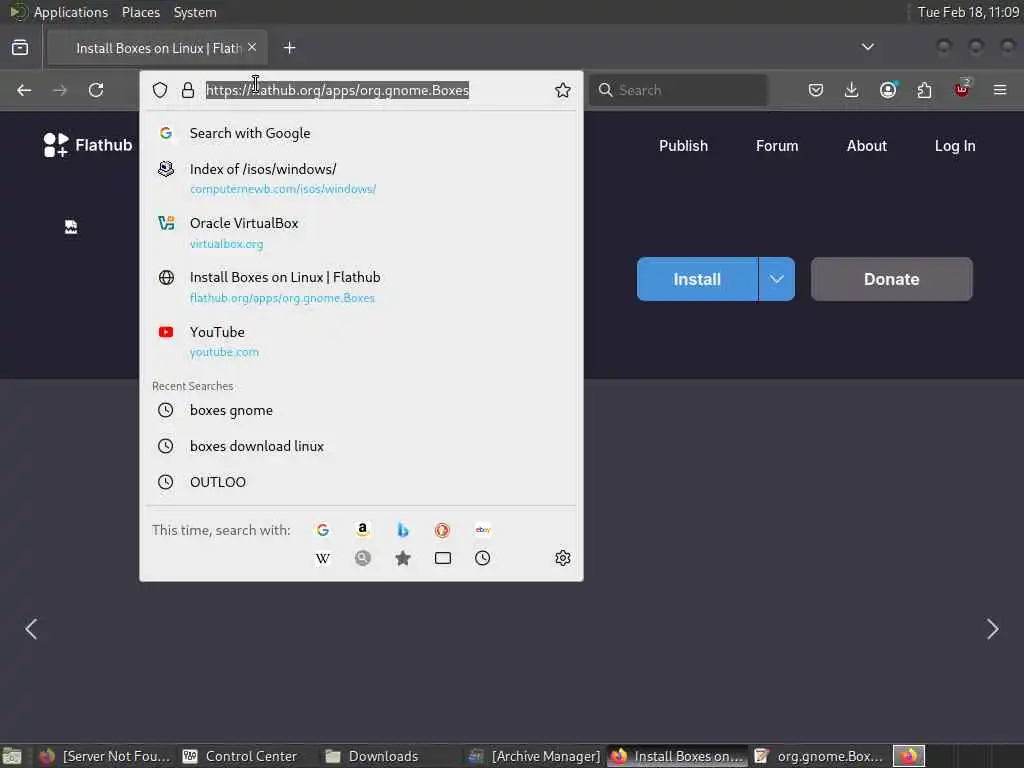Choose Search with Google suggestion
Image resolution: width=1024 pixels, height=768 pixels.
(361, 133)
